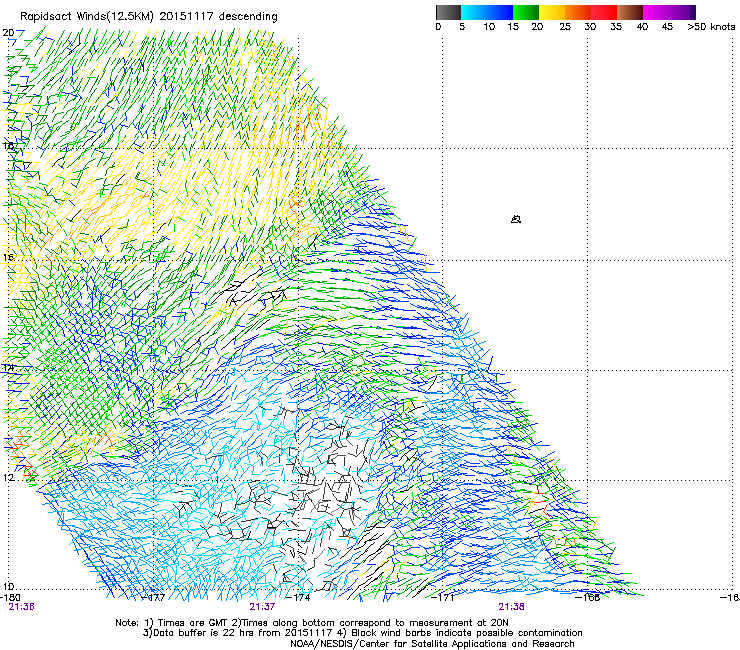Image resolution: width=740 pixels, height=650 pixels.
Task: Click the small island outline symbol on the map
Action: point(516,219)
